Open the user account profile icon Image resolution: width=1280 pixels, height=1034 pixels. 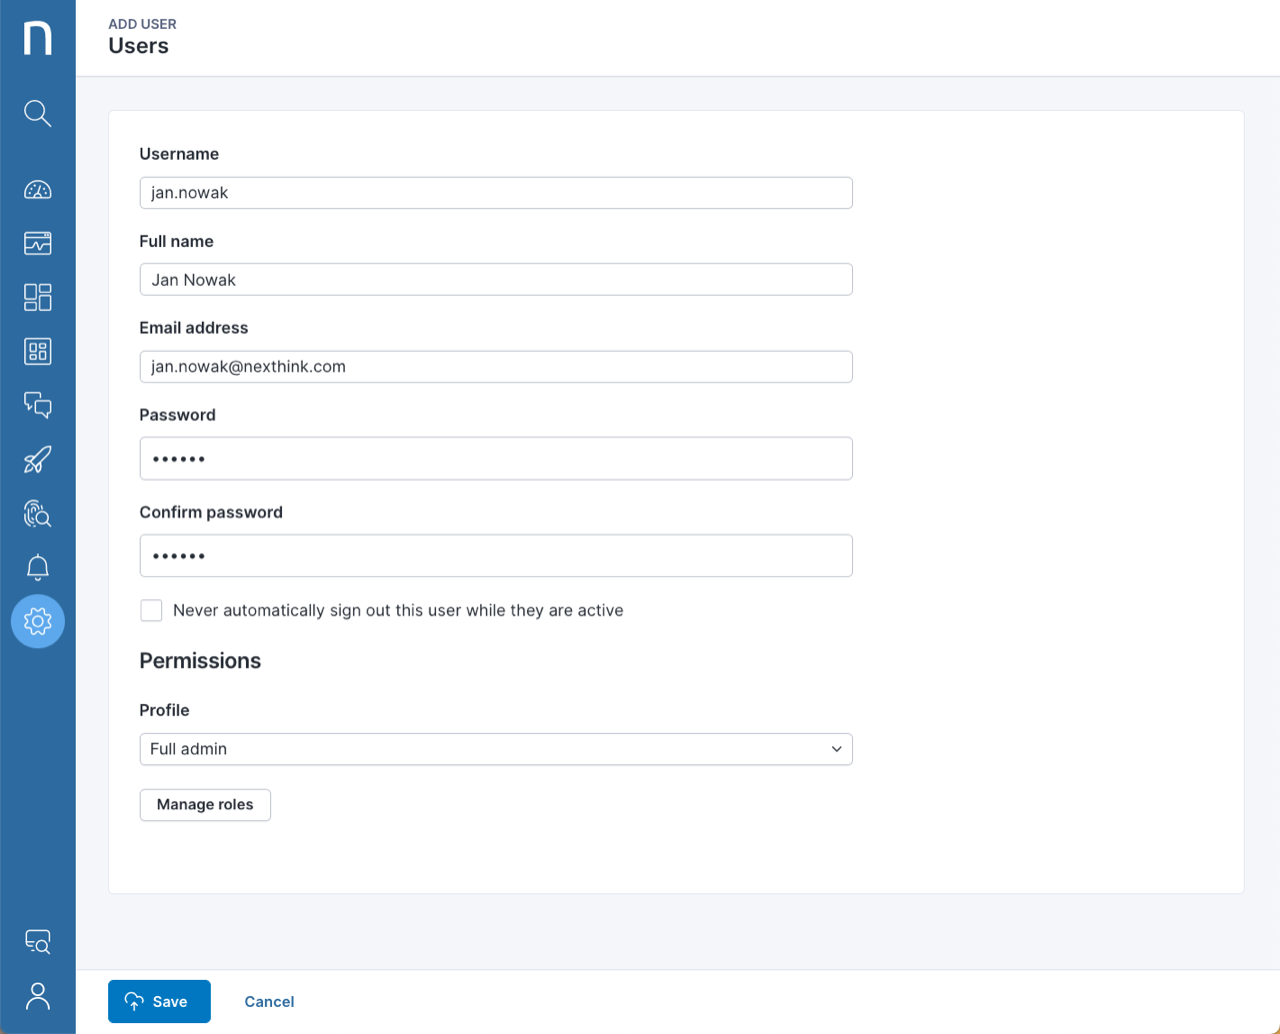(x=37, y=996)
